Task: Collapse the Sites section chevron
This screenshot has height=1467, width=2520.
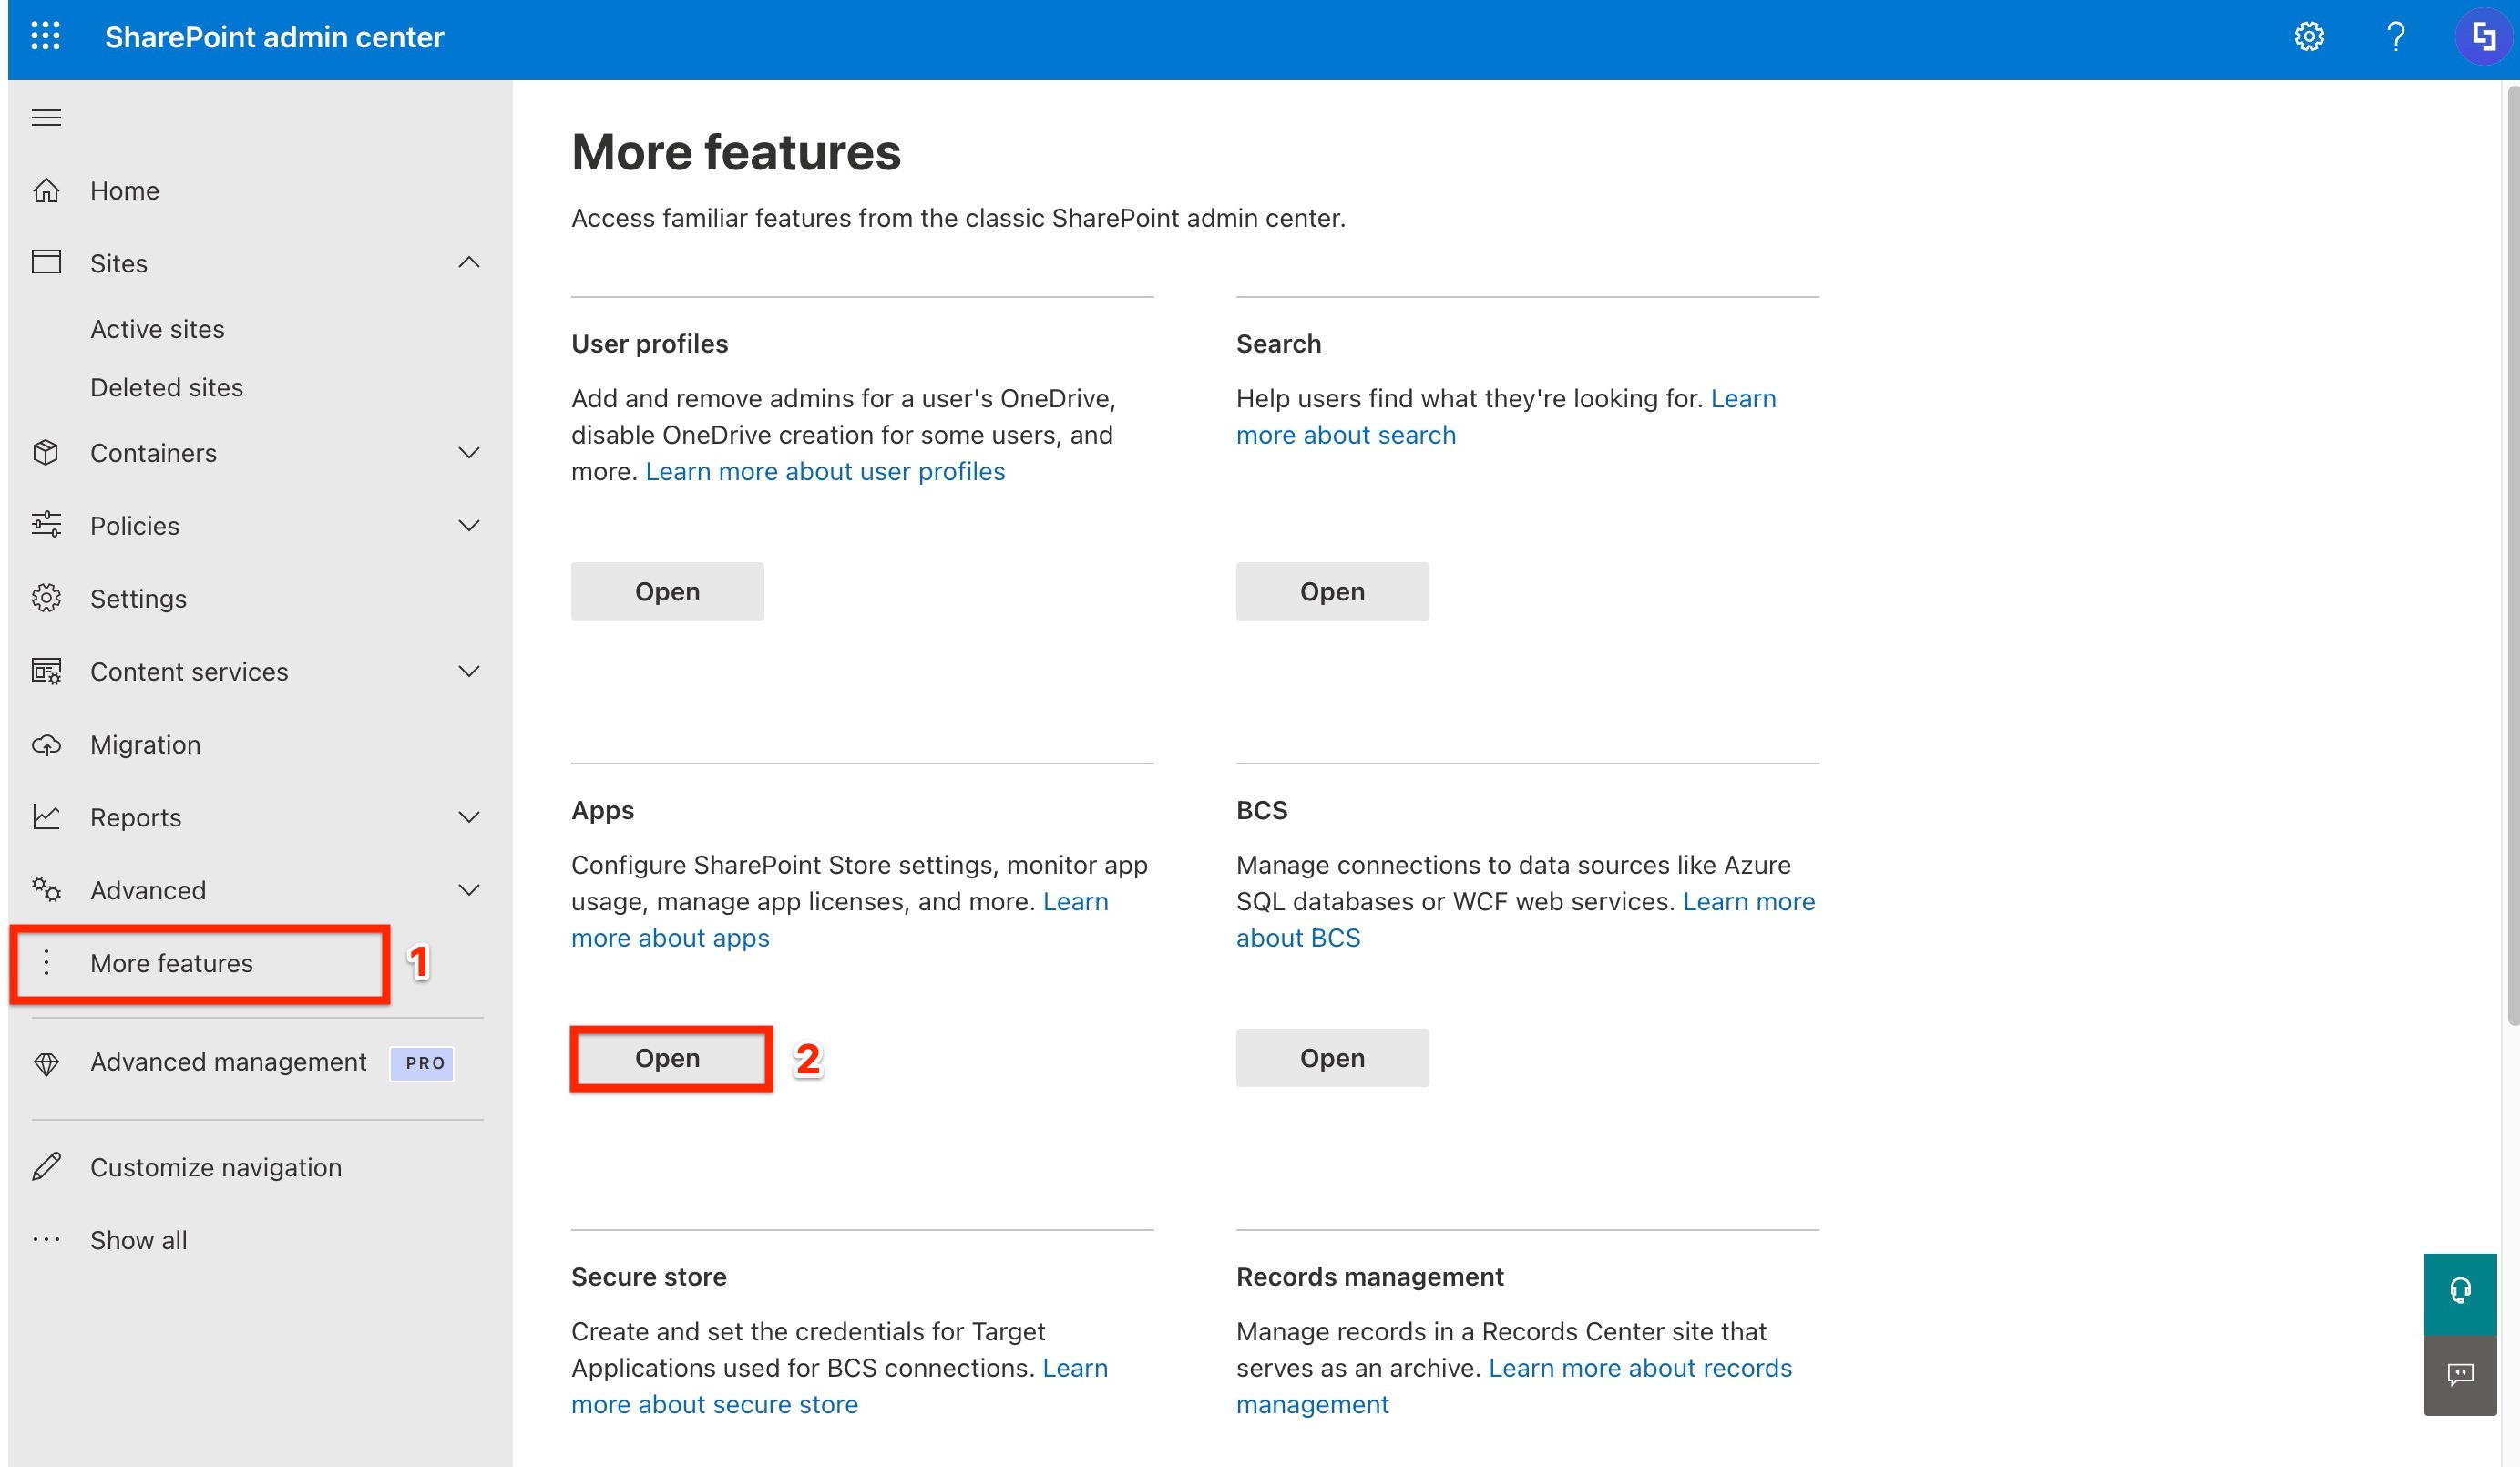Action: click(x=468, y=263)
